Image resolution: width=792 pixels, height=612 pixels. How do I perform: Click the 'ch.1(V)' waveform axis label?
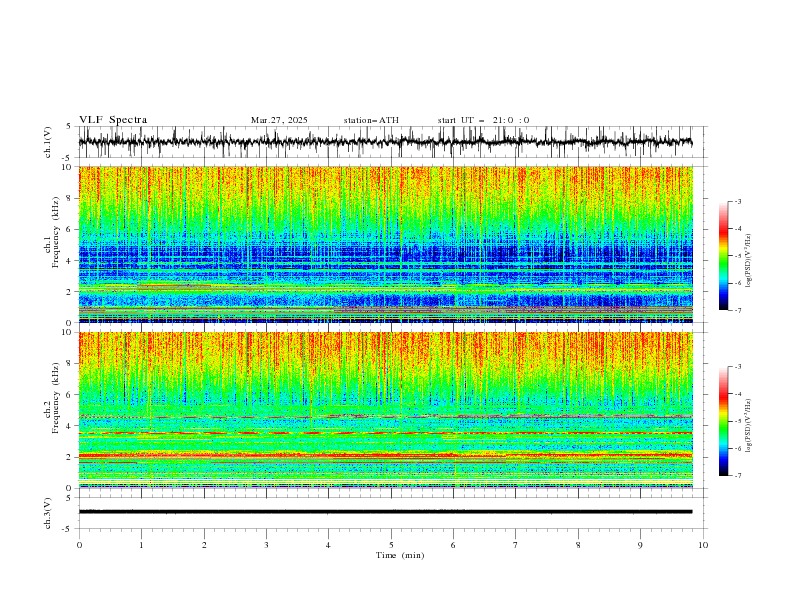(48, 142)
